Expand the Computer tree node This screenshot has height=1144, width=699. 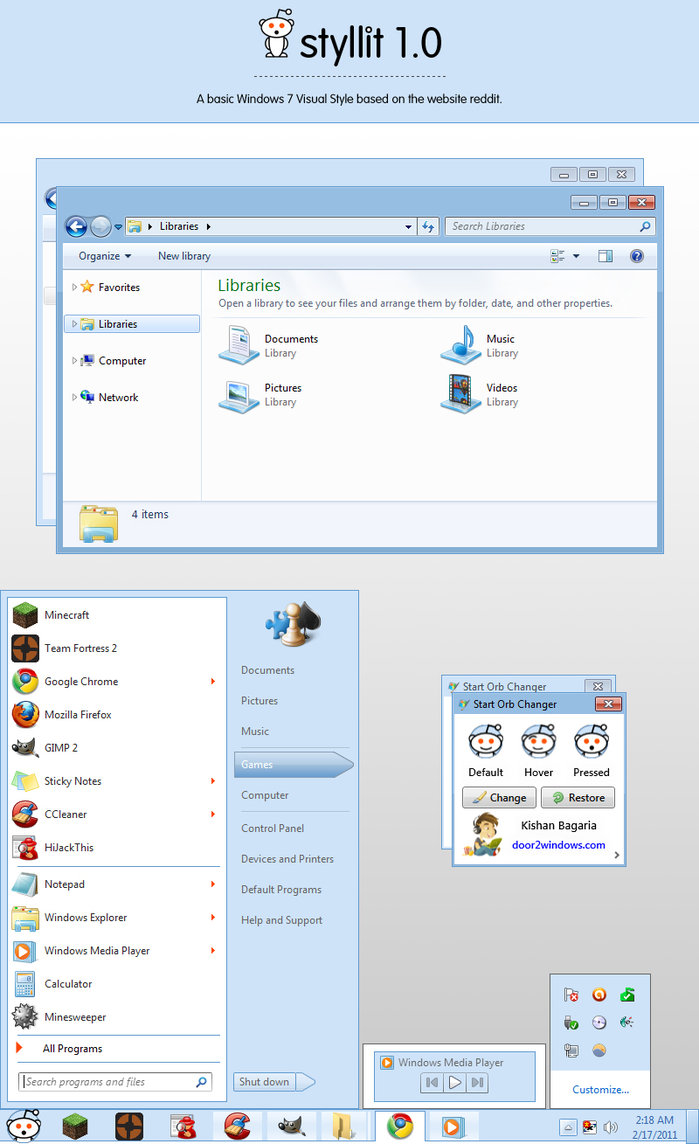(x=74, y=361)
